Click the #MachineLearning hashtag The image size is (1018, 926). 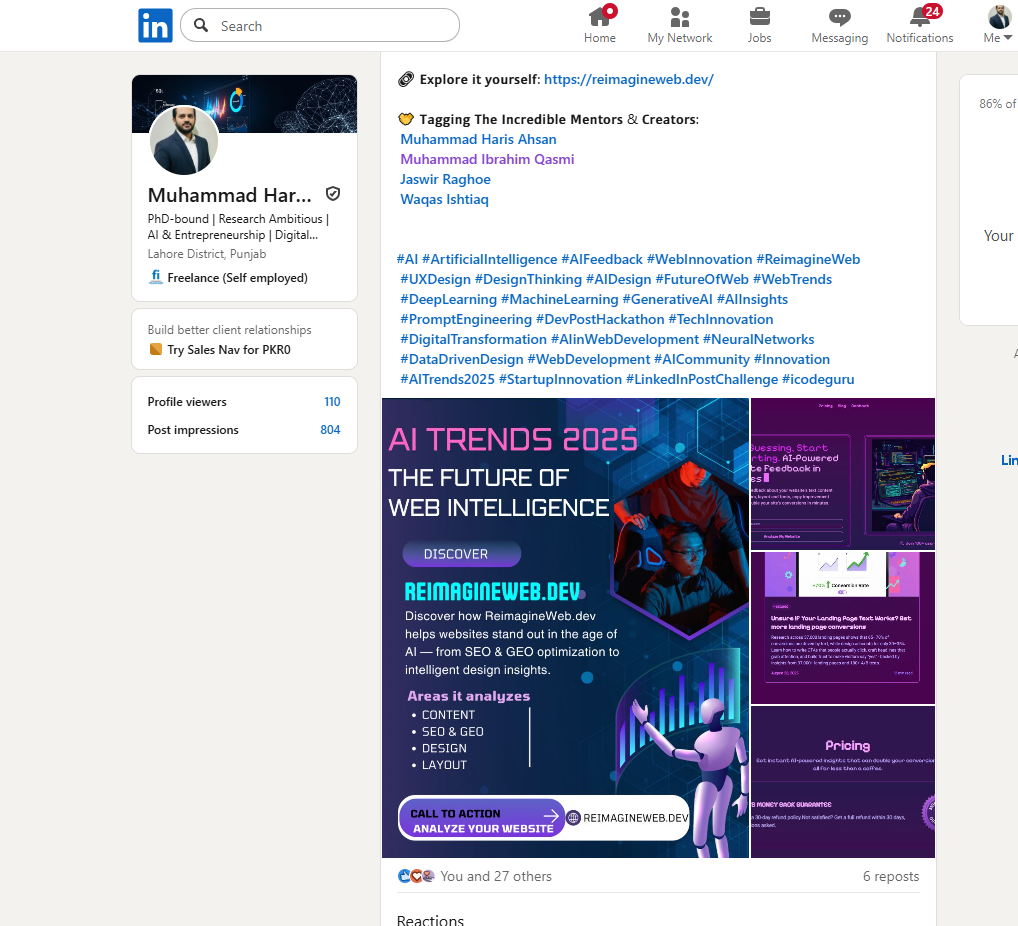pos(560,299)
